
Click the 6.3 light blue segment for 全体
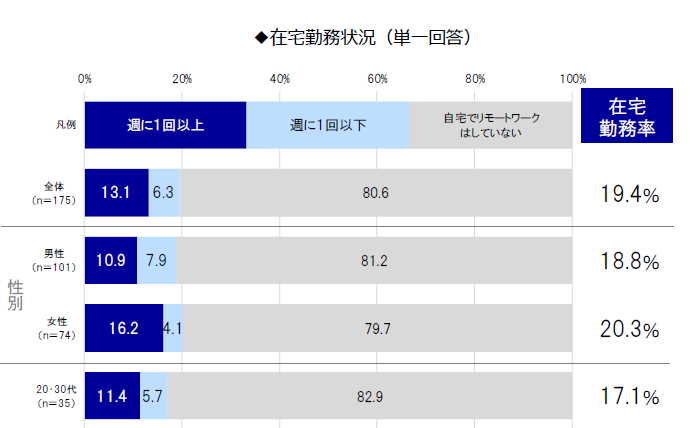(x=164, y=193)
